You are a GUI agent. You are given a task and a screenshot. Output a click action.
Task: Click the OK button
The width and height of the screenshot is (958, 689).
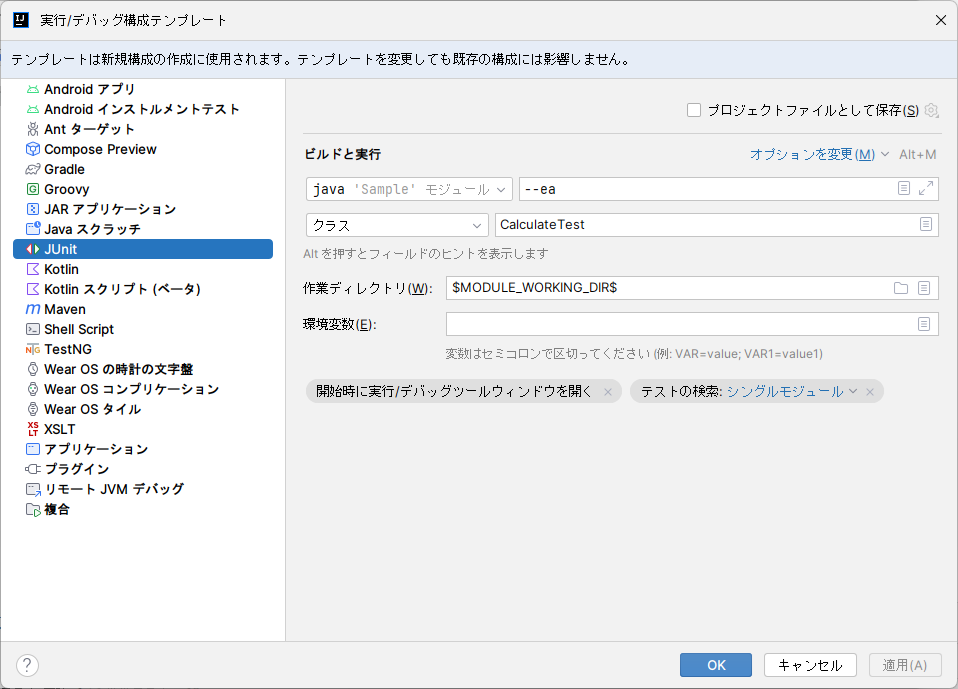(716, 665)
